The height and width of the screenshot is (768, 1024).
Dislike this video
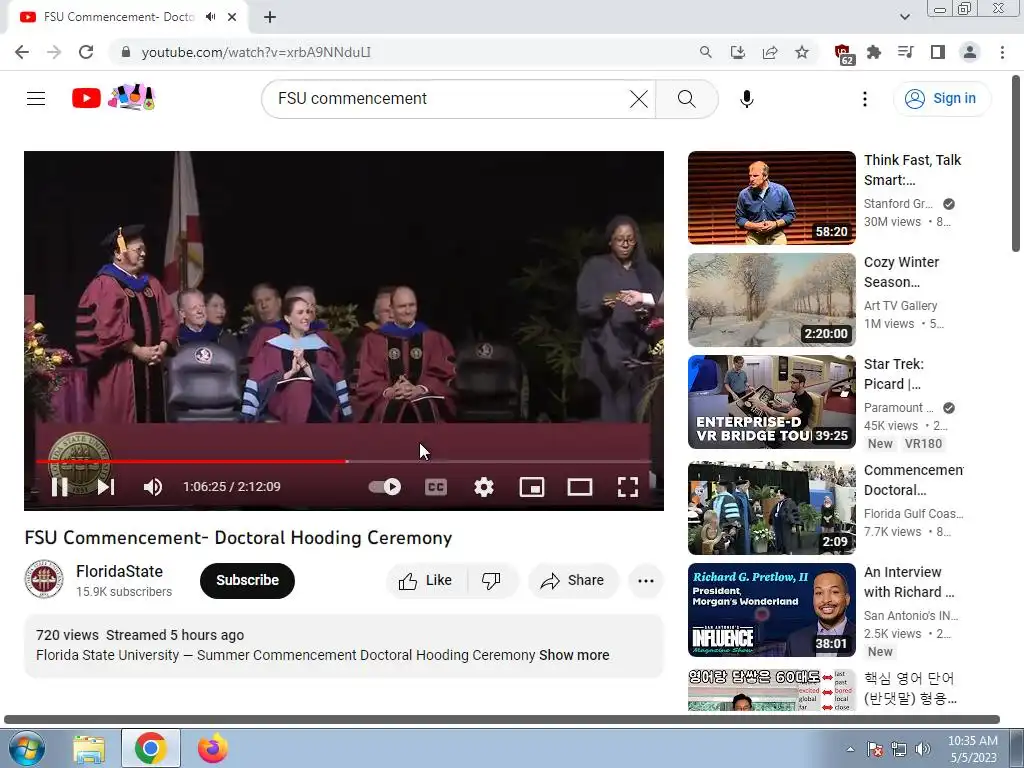click(x=491, y=581)
